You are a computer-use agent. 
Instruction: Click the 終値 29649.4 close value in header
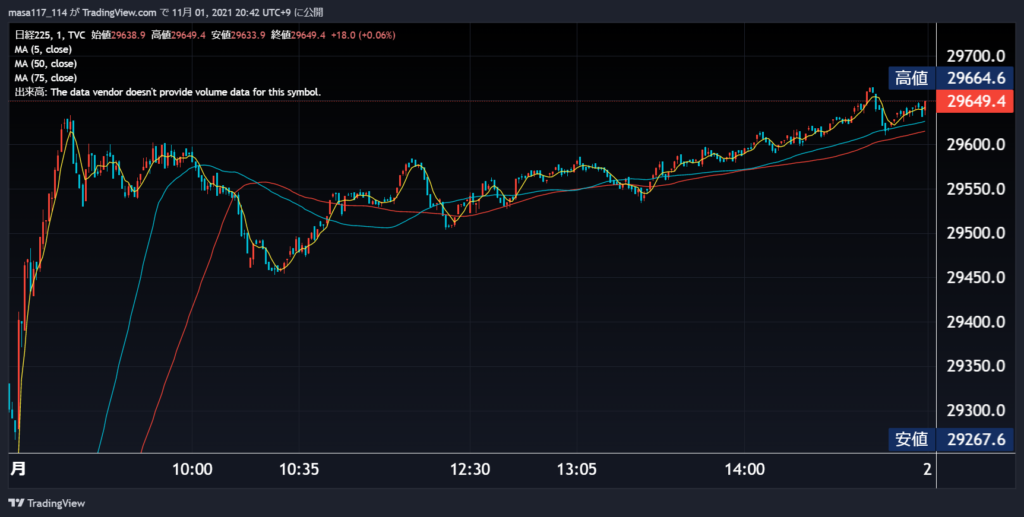(298, 35)
